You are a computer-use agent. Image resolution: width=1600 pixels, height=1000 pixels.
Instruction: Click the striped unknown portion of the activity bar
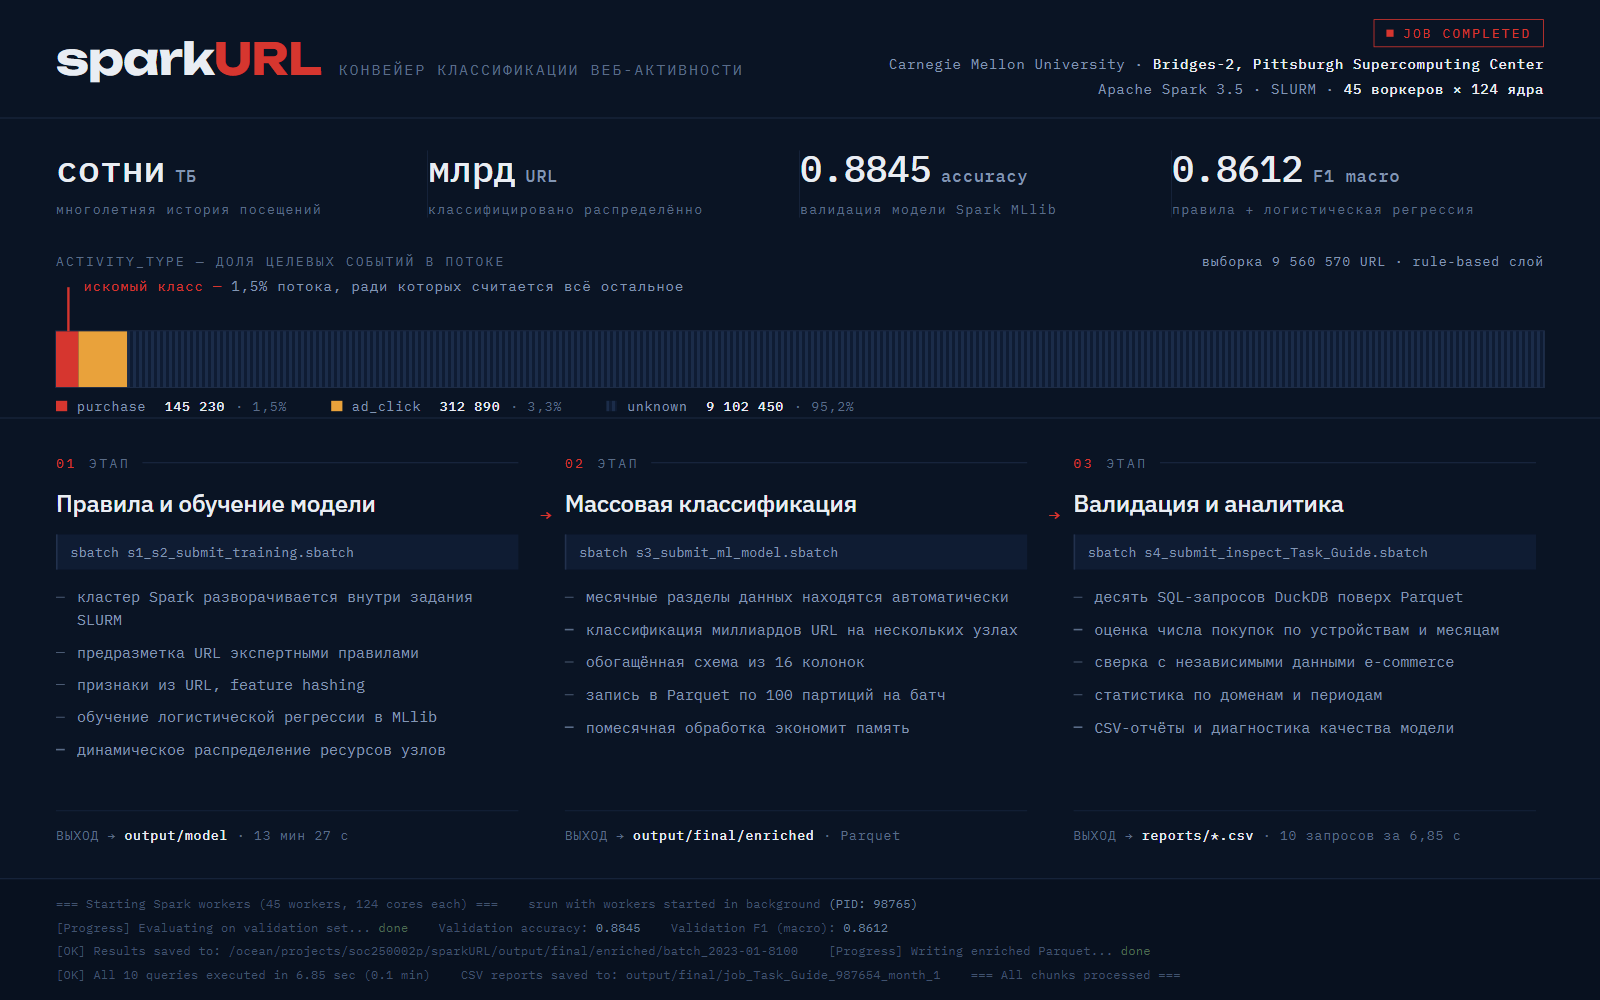(x=836, y=359)
